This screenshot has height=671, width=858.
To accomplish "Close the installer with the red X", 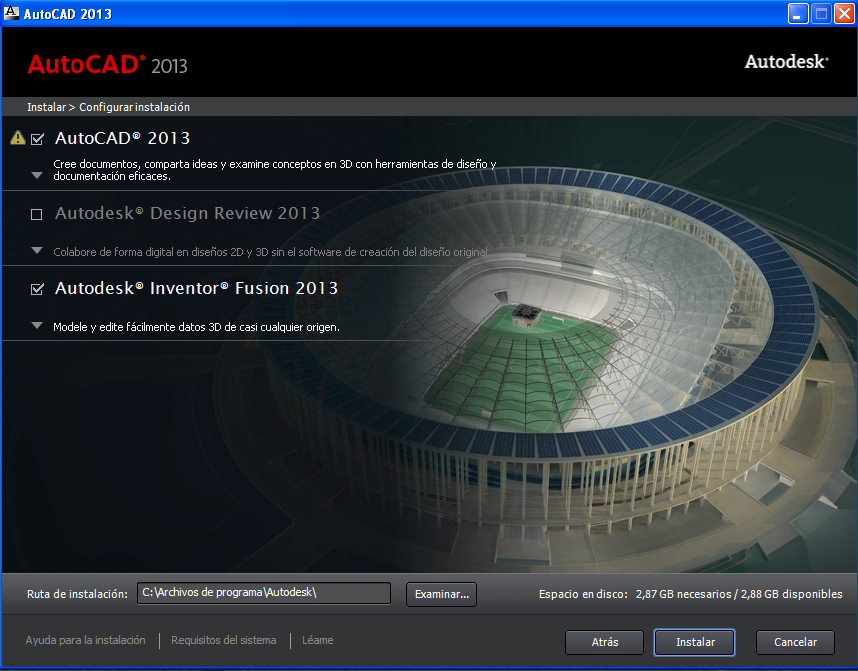I will click(844, 14).
